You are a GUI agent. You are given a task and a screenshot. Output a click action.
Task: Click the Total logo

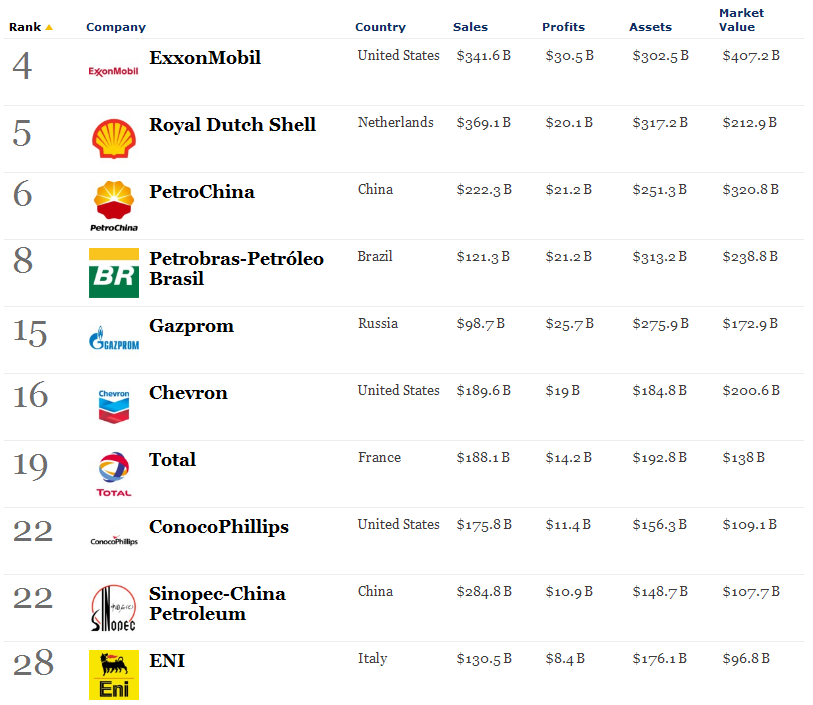pyautogui.click(x=114, y=474)
